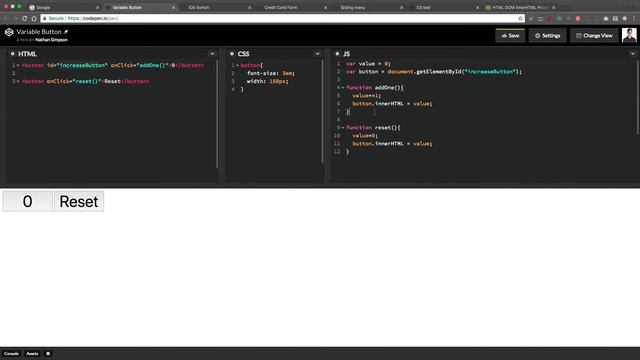This screenshot has width=640, height=360.
Task: Expand the CSS panel dropdown chevron
Action: pyautogui.click(x=317, y=53)
